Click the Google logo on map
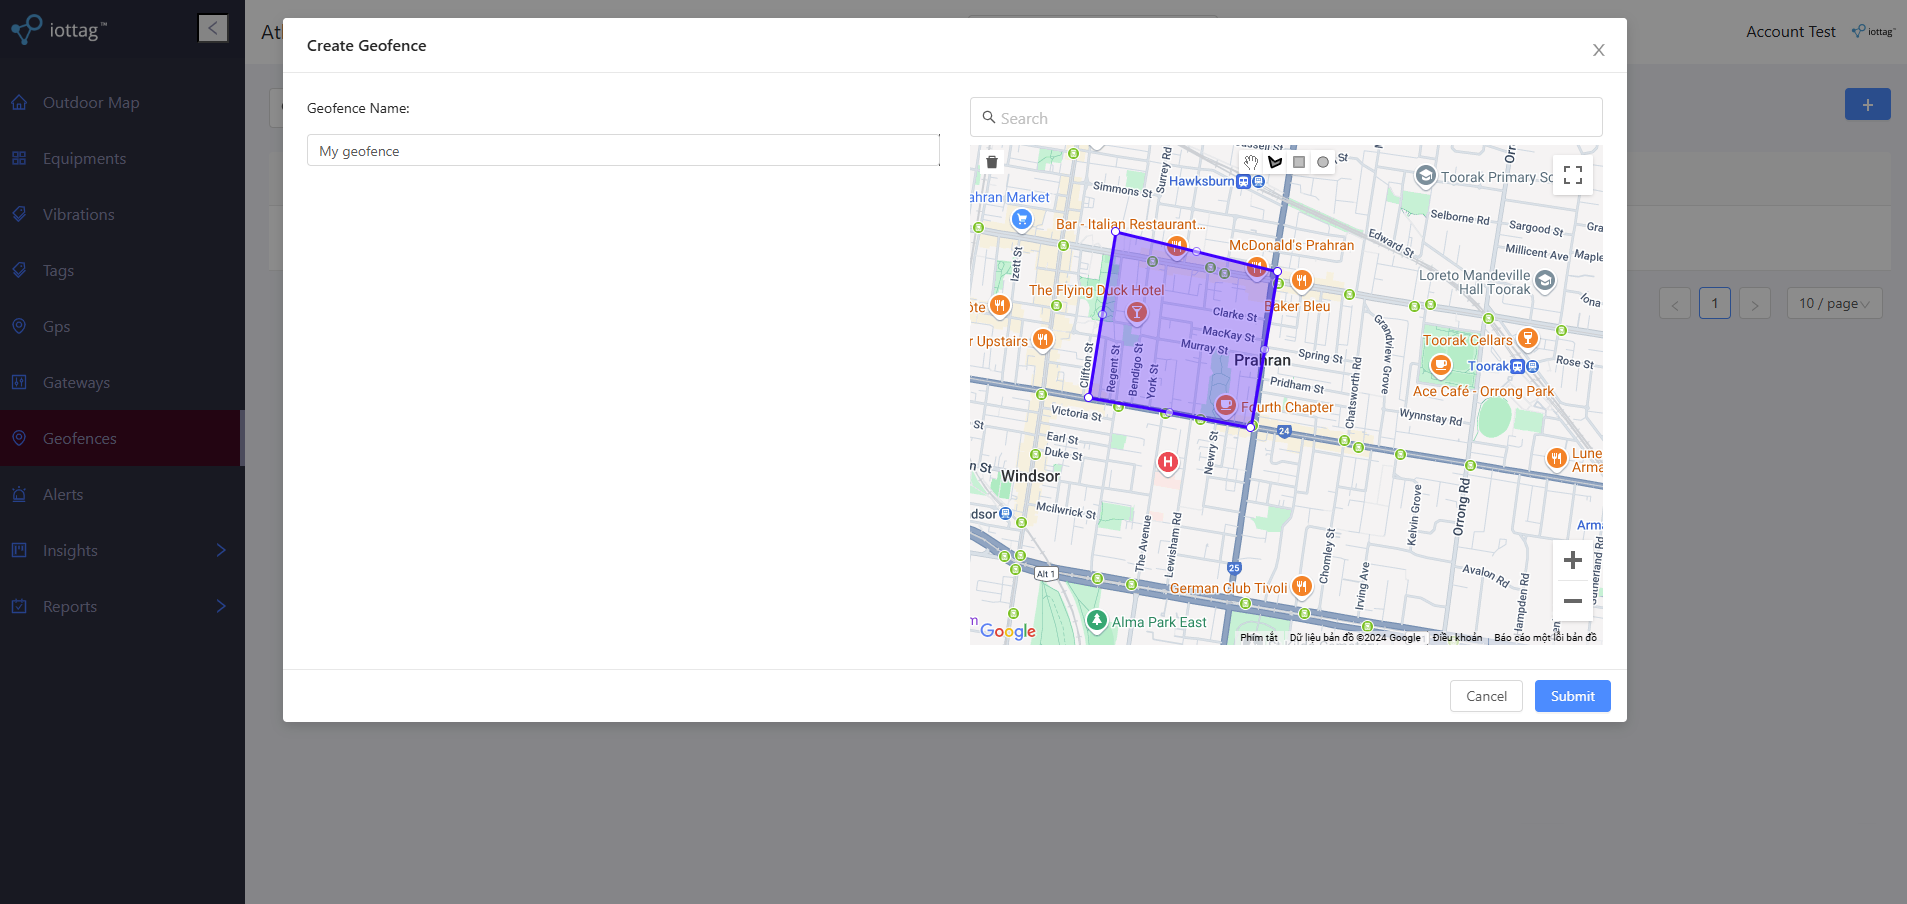Image resolution: width=1907 pixels, height=904 pixels. point(1008,630)
